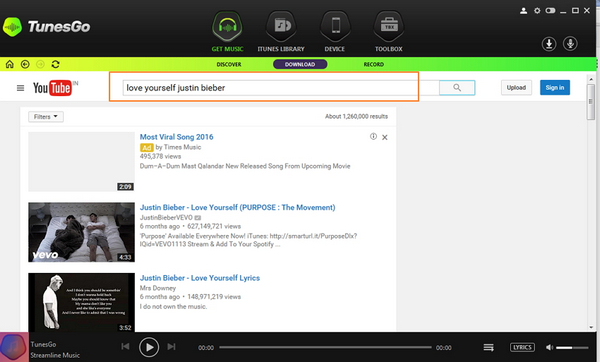
Task: Switch to the Download tab
Action: coord(300,64)
